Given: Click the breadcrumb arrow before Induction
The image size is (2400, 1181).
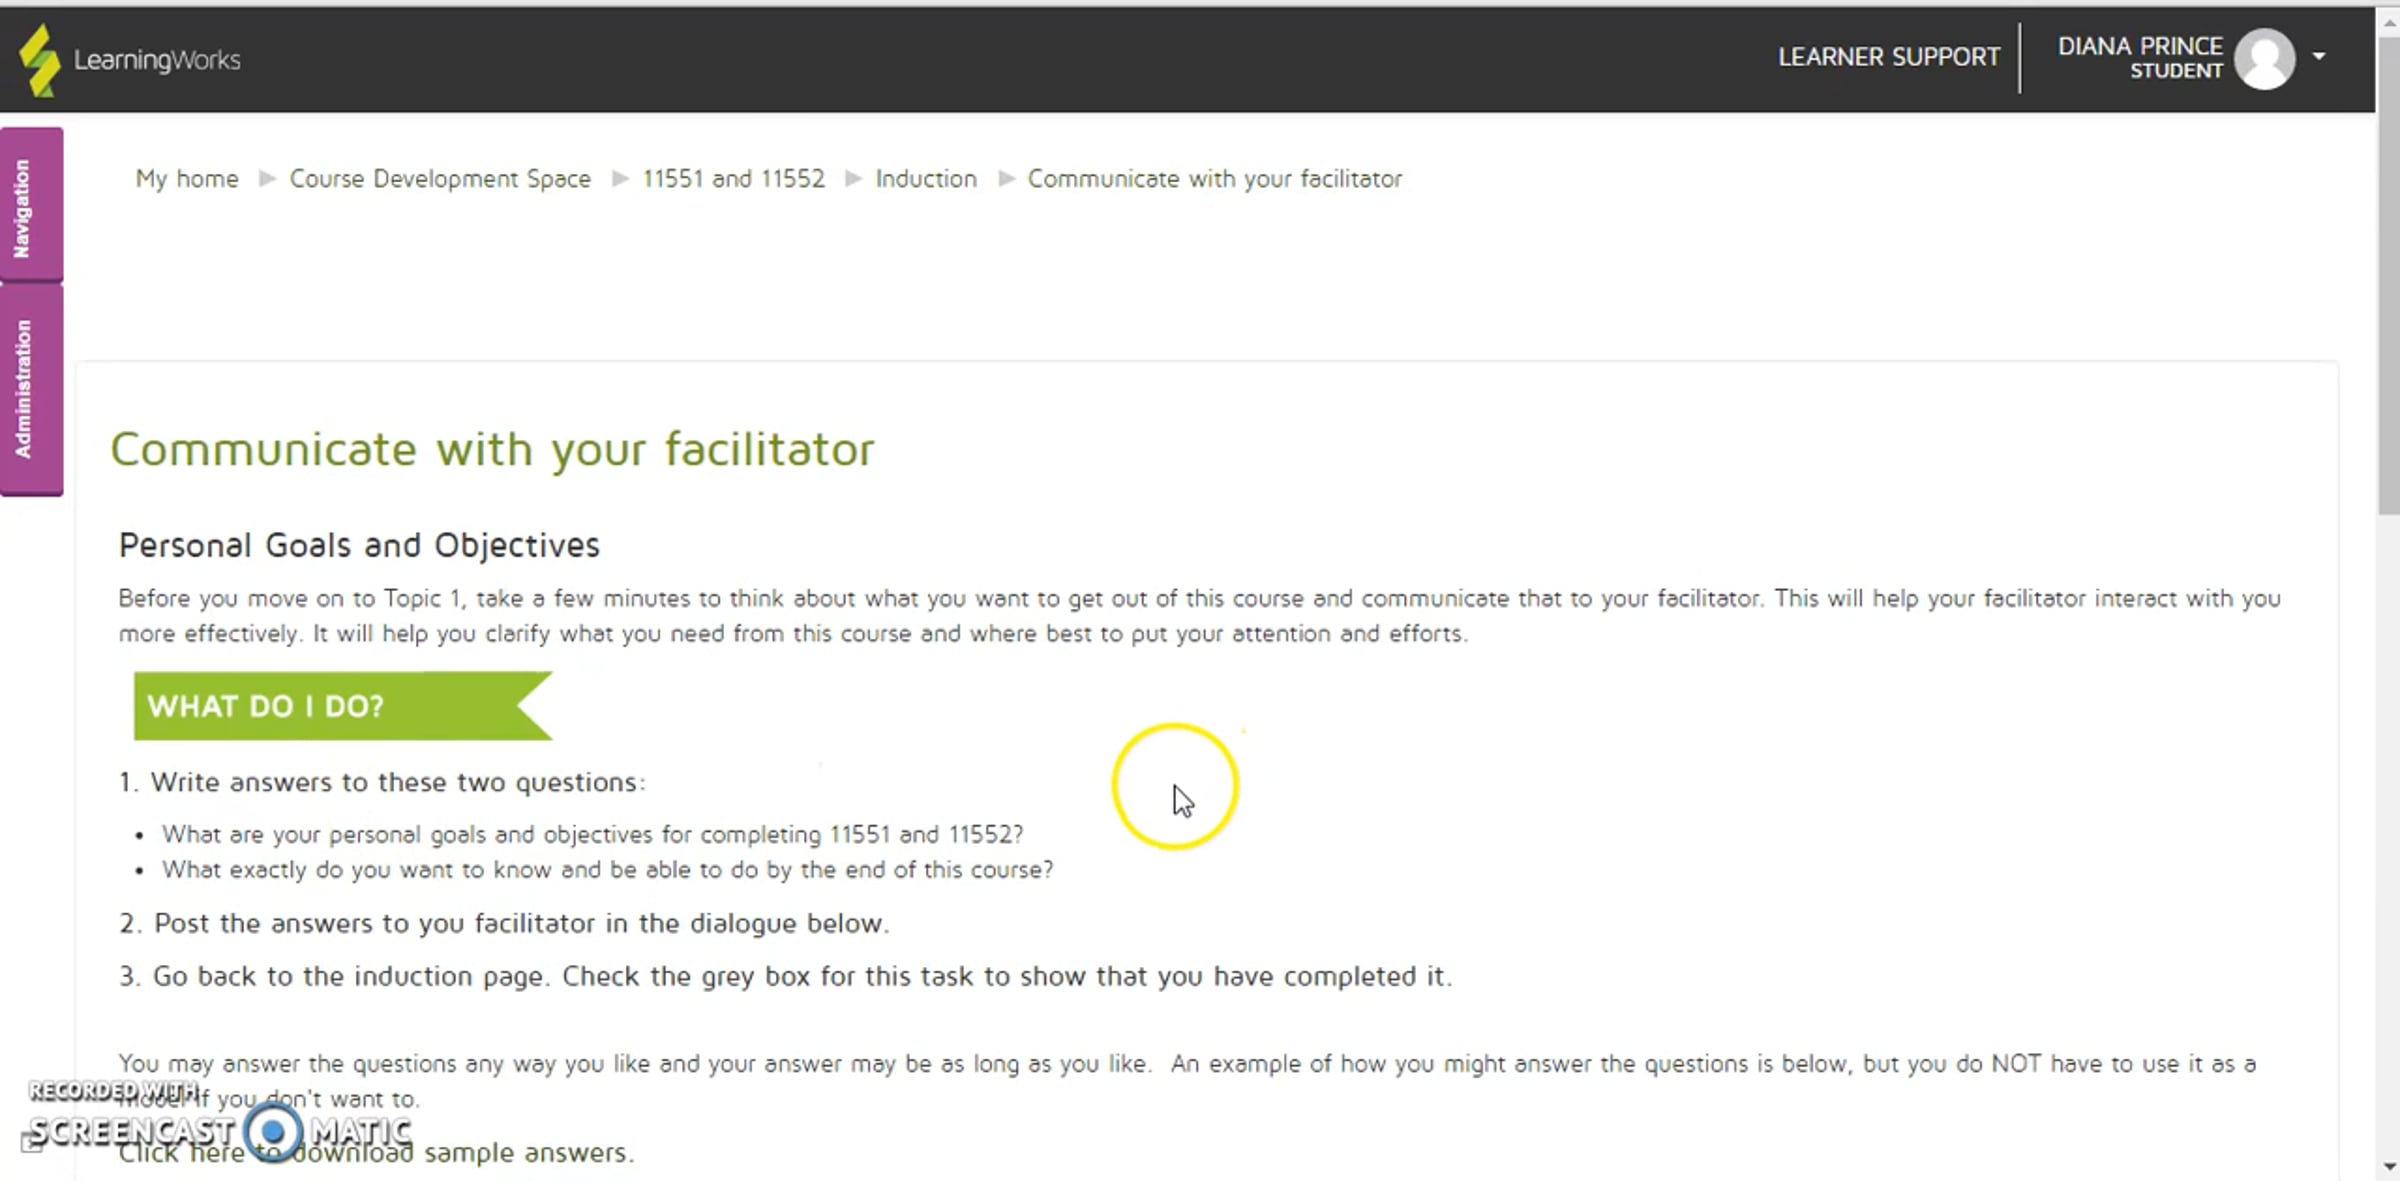Looking at the screenshot, I should click(852, 179).
